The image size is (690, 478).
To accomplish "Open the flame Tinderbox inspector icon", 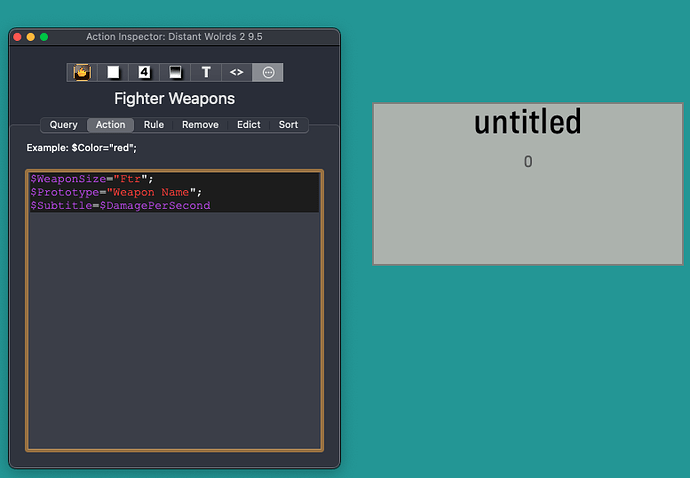I will pos(82,72).
